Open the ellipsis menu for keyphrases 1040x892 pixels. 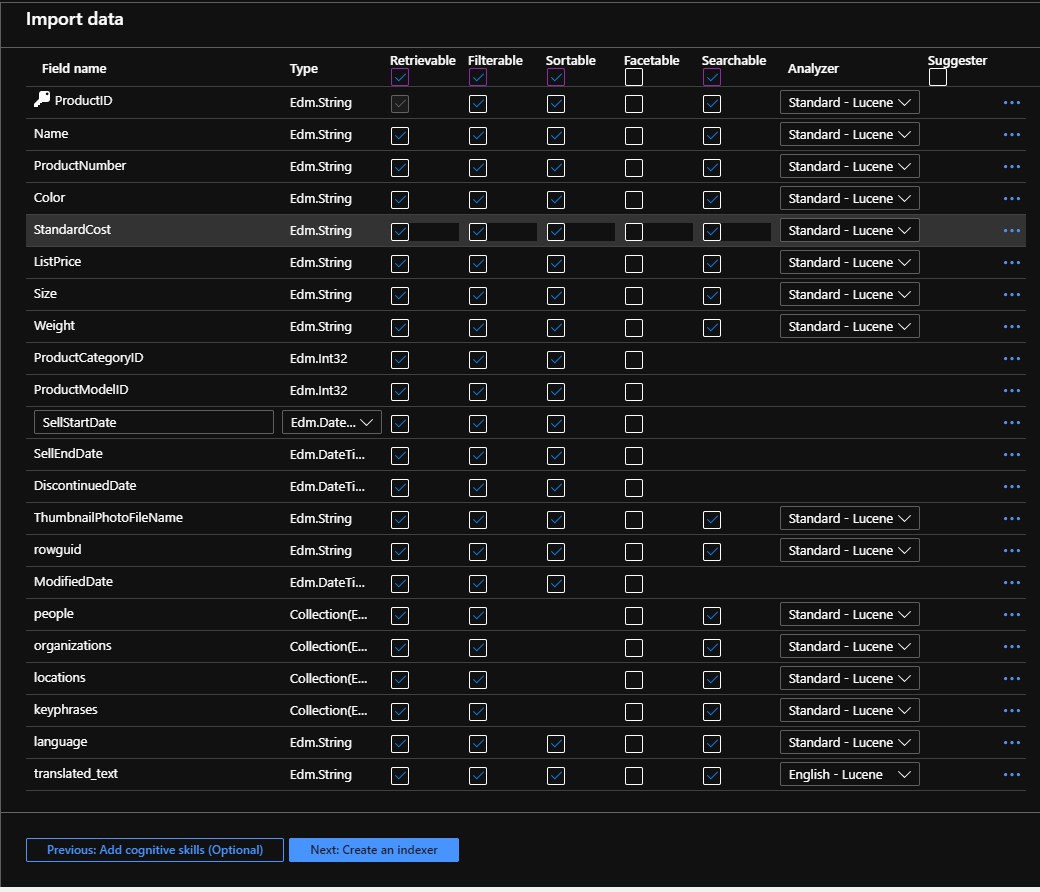tap(1011, 710)
